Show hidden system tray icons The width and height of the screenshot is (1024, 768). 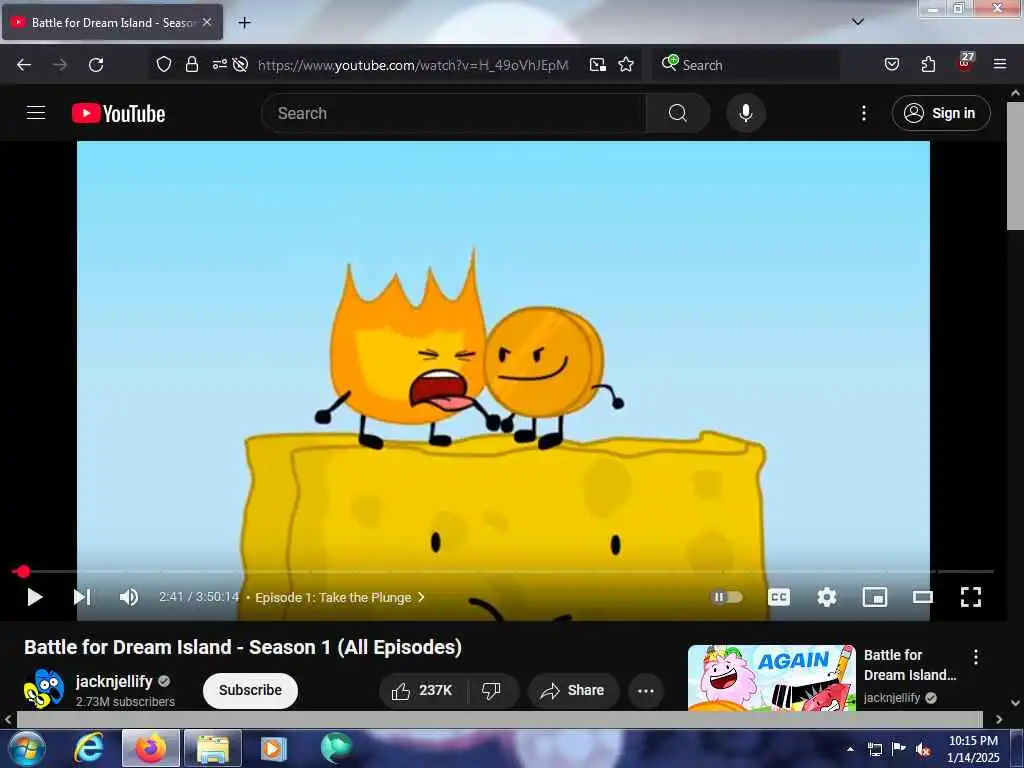coord(850,749)
